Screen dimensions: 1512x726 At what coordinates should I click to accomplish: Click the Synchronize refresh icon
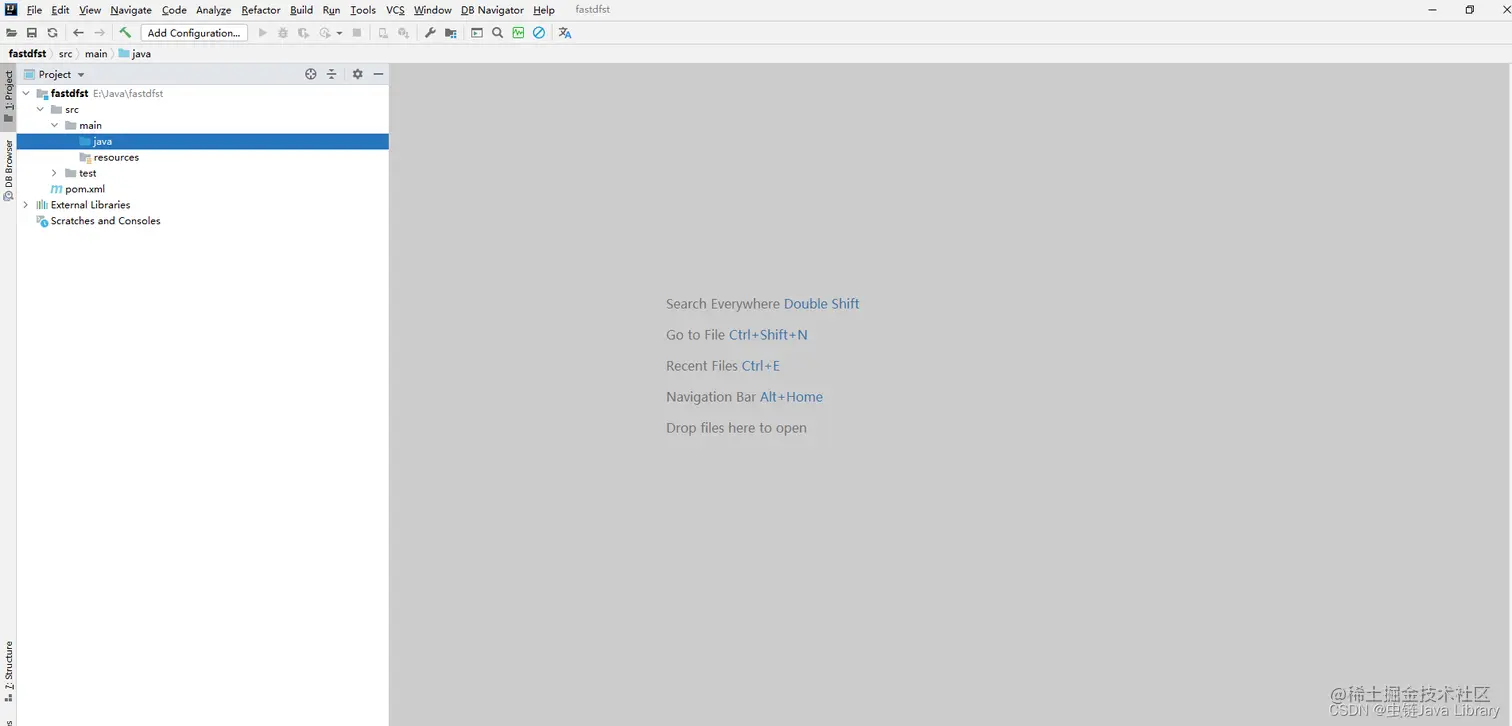53,33
